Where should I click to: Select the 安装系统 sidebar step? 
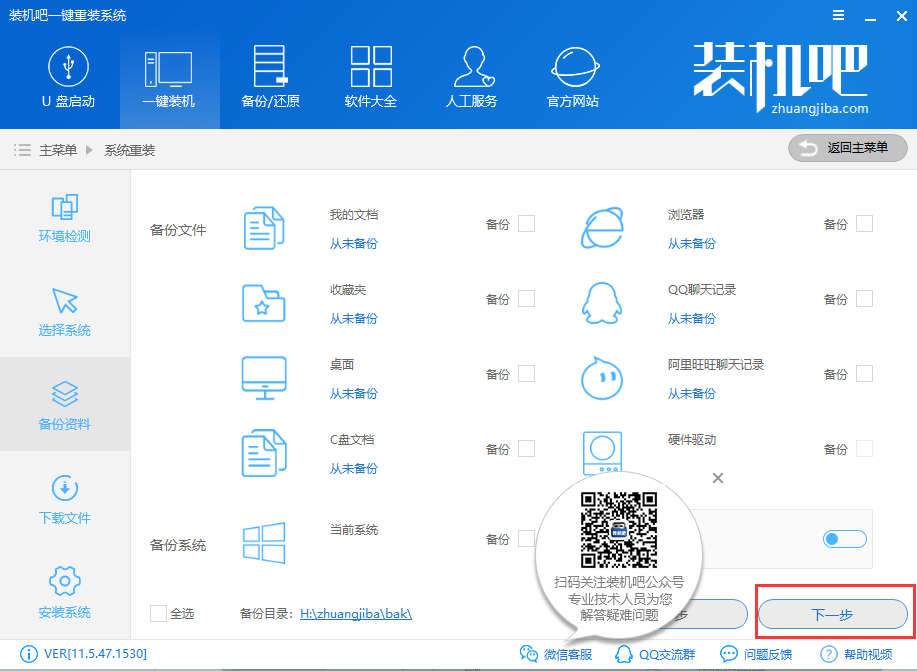pos(65,592)
